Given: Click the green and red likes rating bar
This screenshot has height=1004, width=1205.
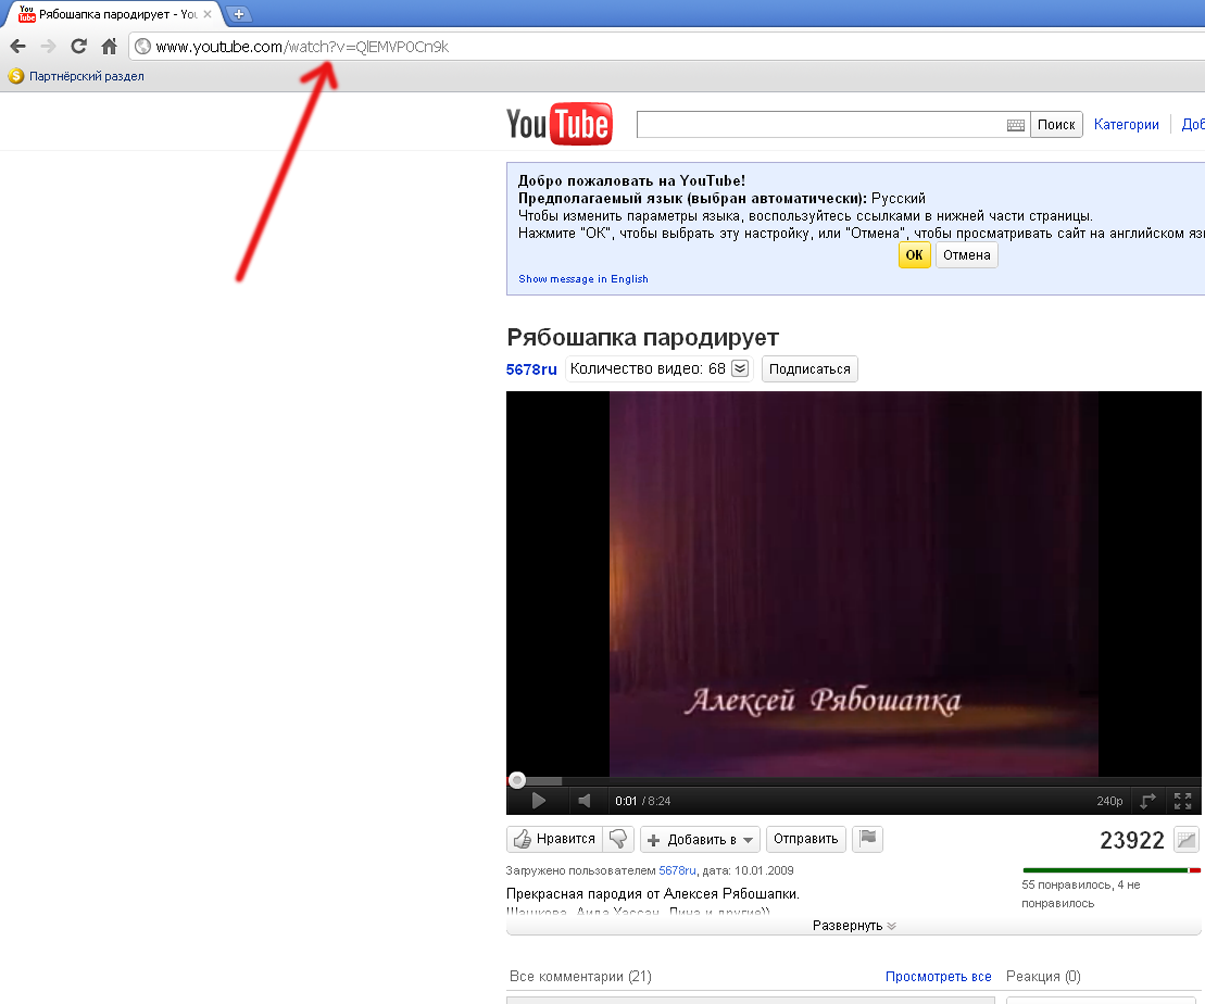Looking at the screenshot, I should click(x=1111, y=870).
